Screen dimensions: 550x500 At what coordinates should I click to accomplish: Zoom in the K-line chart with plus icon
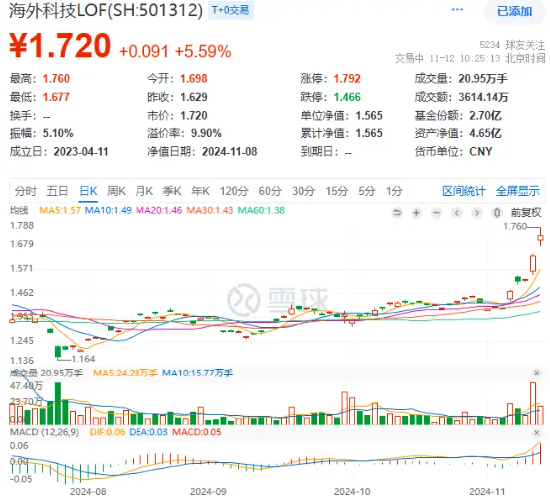(x=416, y=213)
